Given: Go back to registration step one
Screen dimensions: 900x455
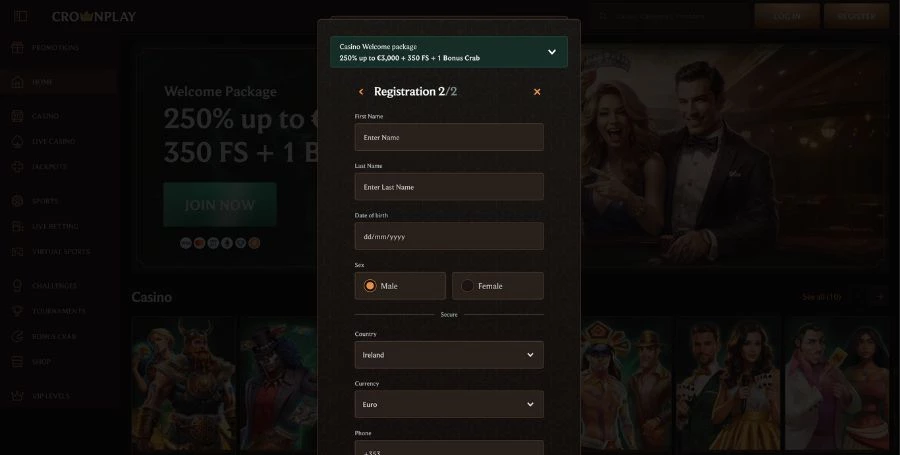Looking at the screenshot, I should click(361, 92).
